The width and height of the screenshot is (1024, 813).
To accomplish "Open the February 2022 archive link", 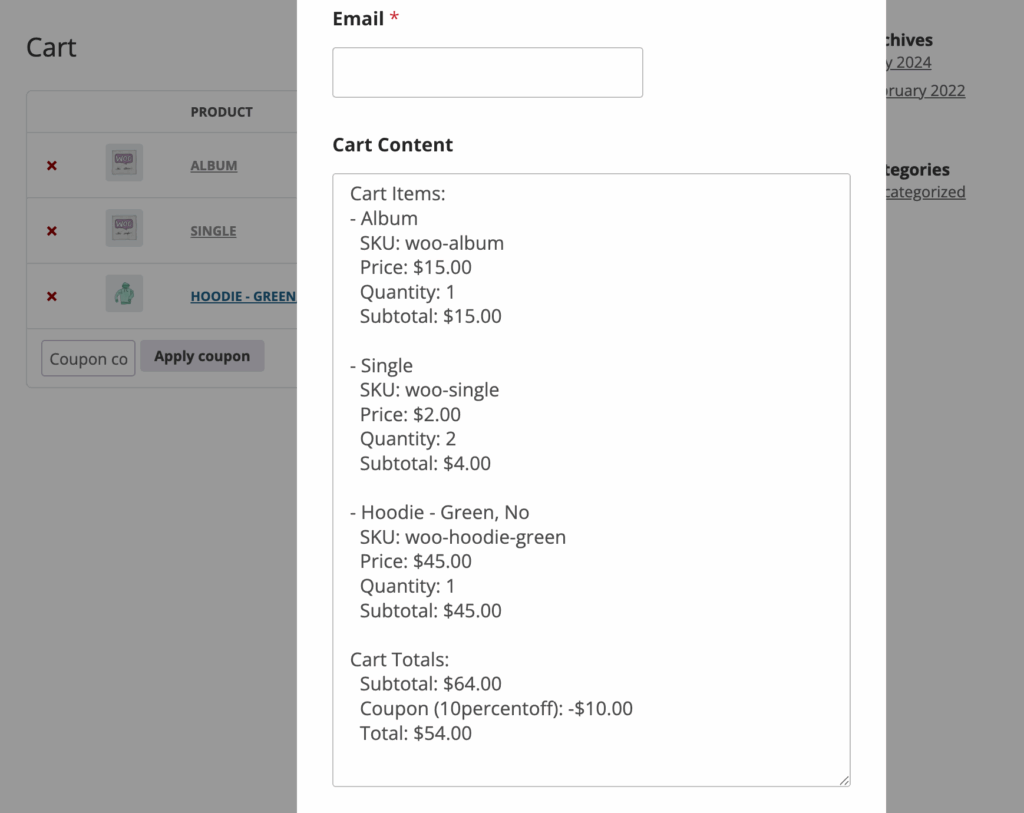I will 925,91.
